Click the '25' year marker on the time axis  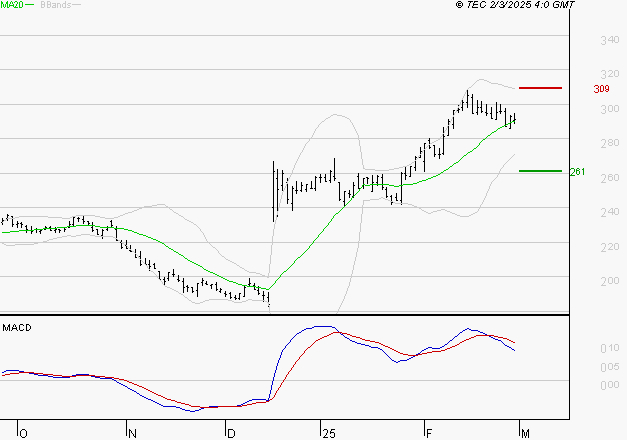click(x=328, y=433)
